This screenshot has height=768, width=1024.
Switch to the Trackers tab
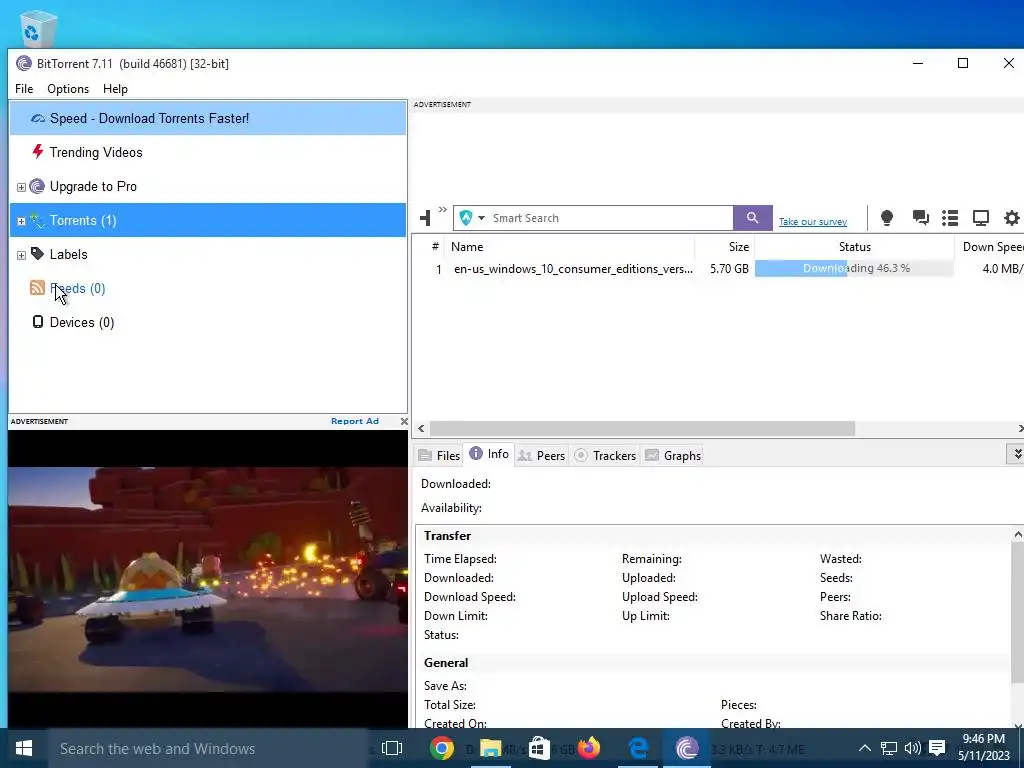(605, 455)
